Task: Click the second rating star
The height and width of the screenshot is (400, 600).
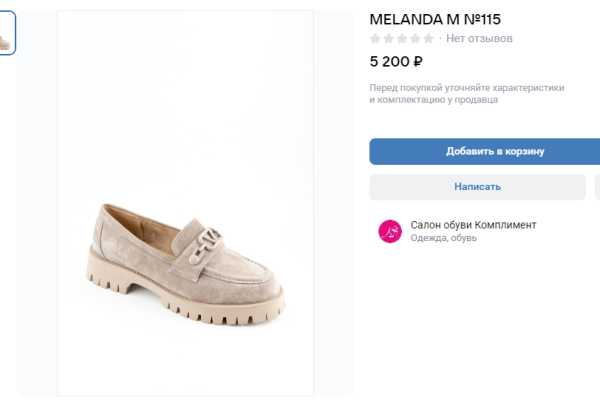Action: point(389,39)
